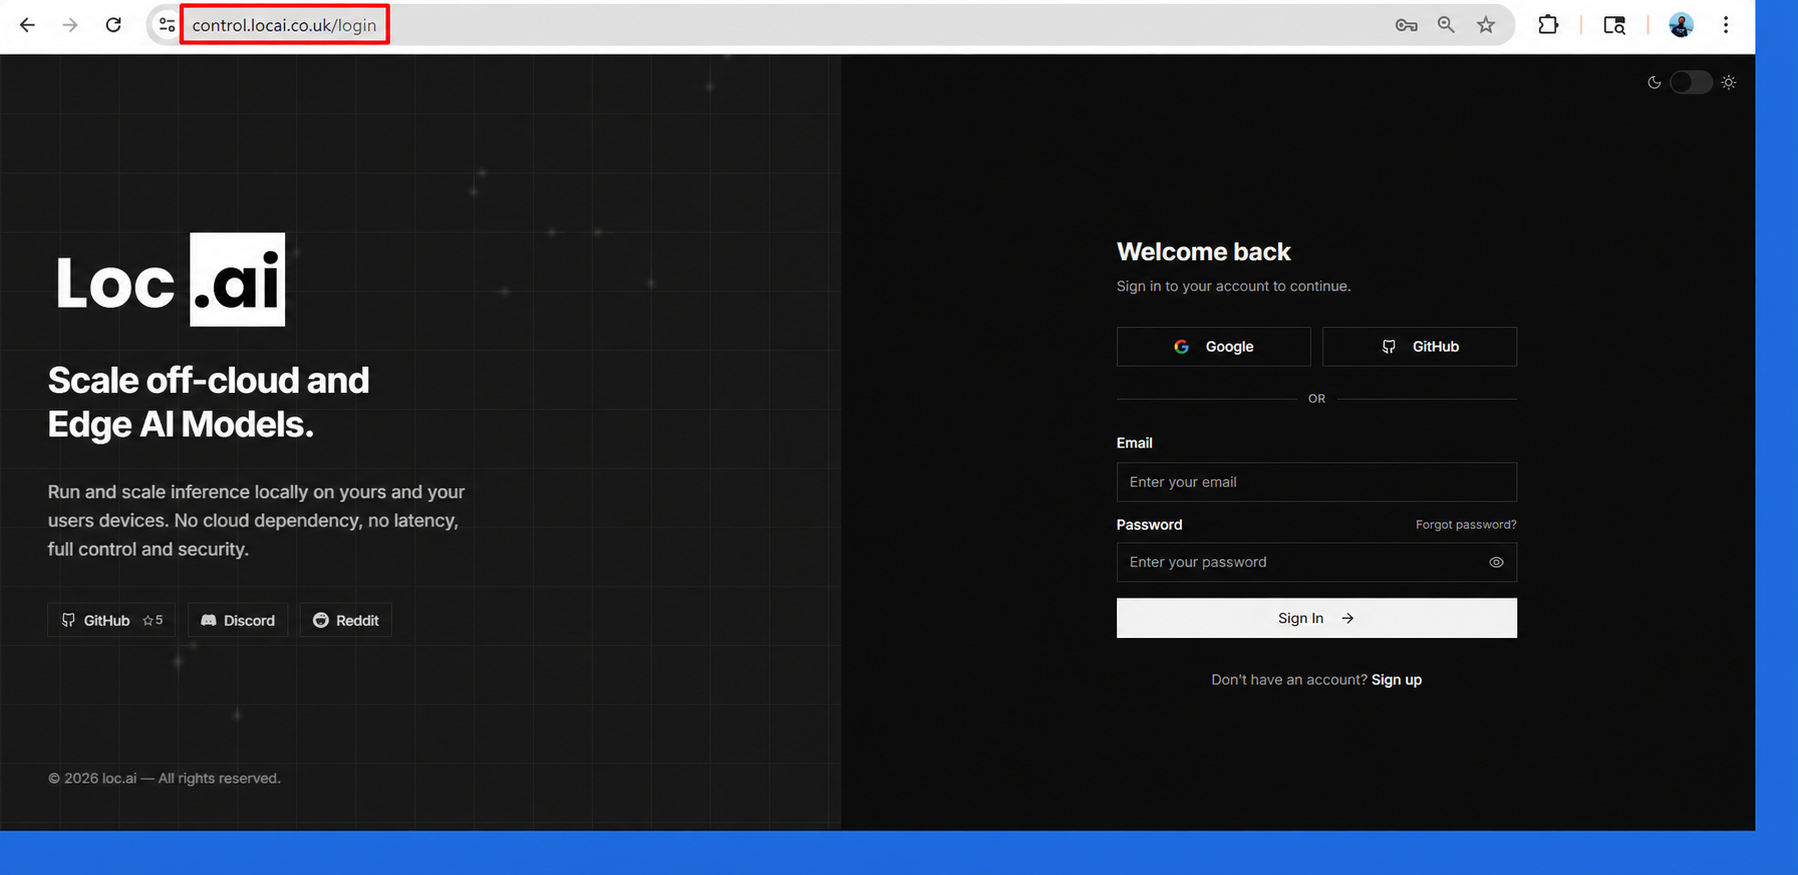This screenshot has height=875, width=1798.
Task: Sign in with Google
Action: pyautogui.click(x=1213, y=346)
